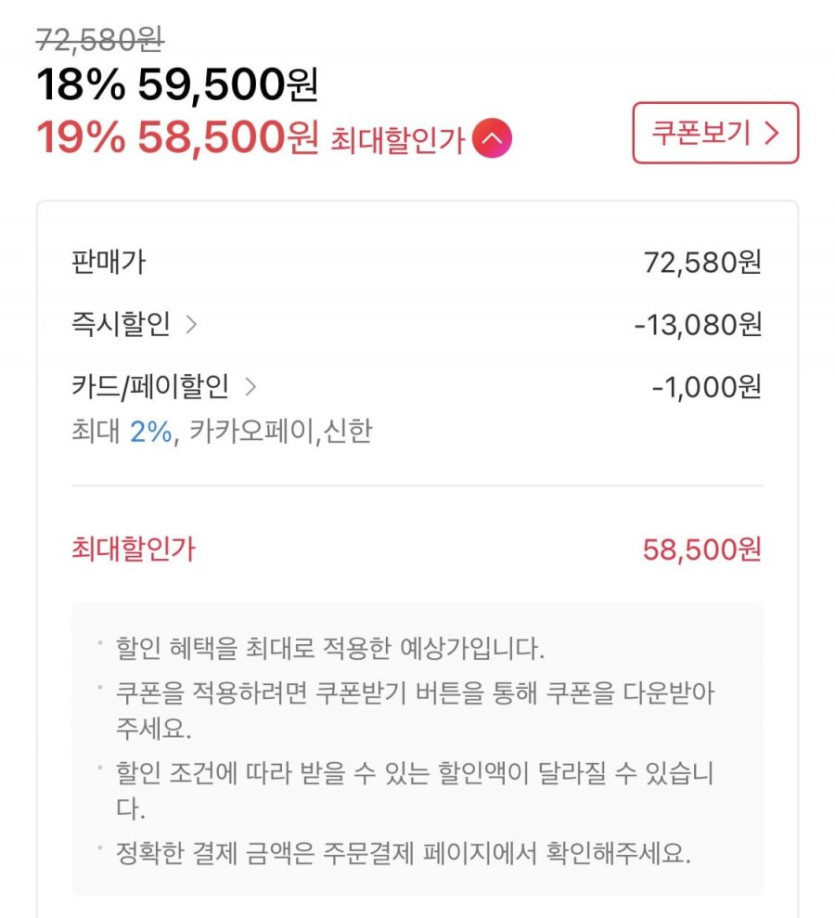
Task: Select the 18% 59,500원 price line
Action: pos(177,86)
